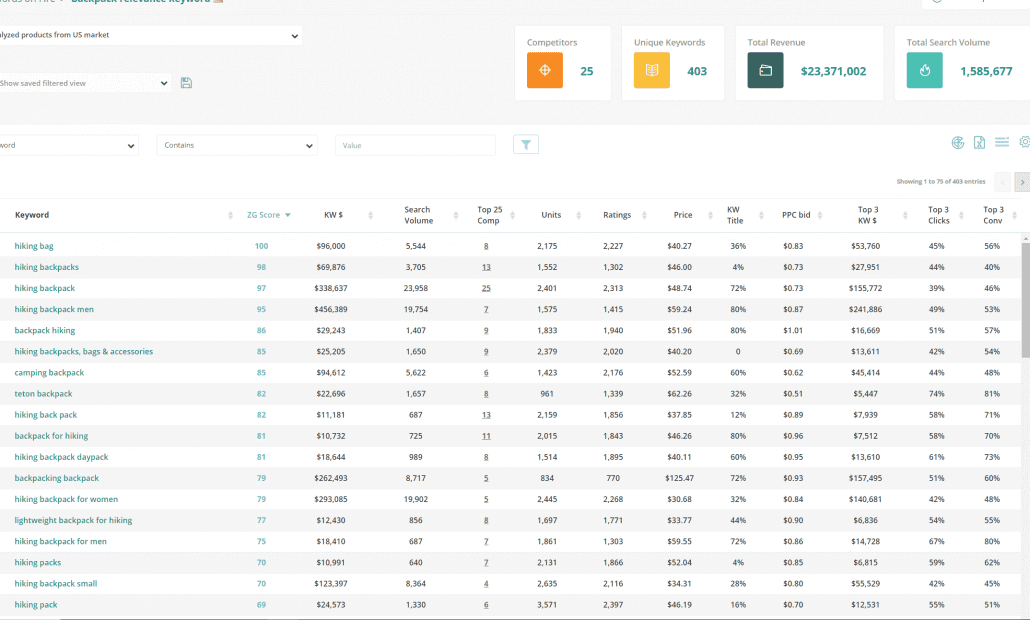Click the Top 3 Clicks column header
The image size is (1030, 620).
click(x=939, y=215)
